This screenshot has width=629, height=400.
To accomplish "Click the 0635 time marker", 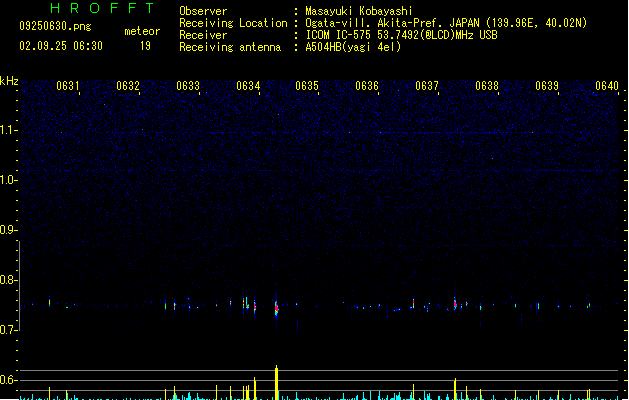I will click(307, 86).
